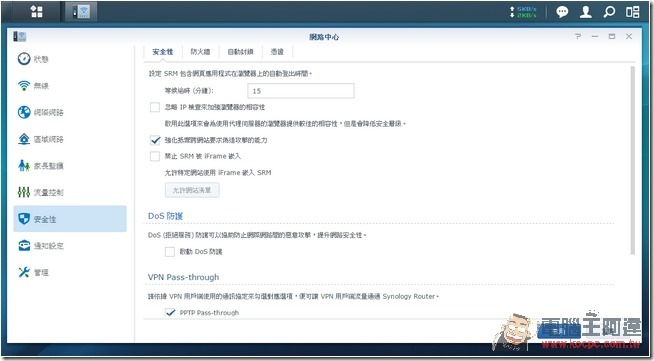Select 流量控制 text in sidebar
The width and height of the screenshot is (654, 361).
(x=48, y=193)
